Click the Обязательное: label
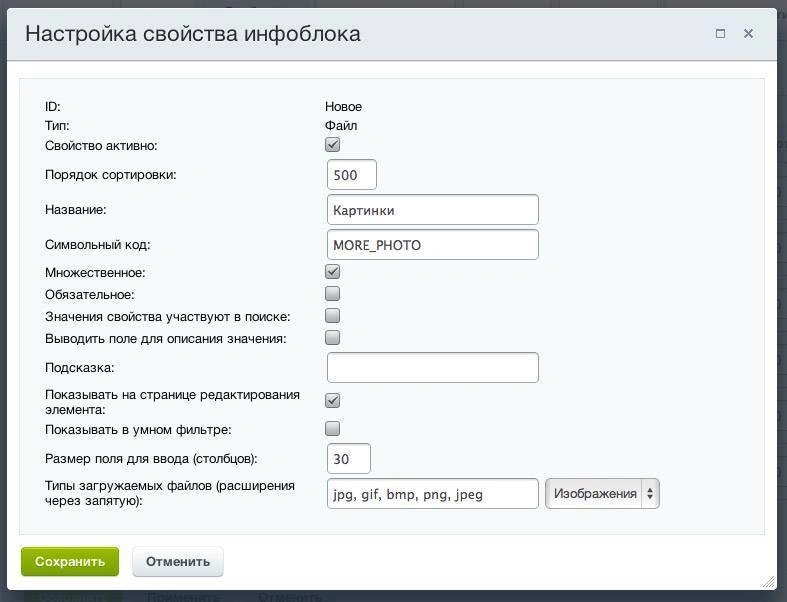 pyautogui.click(x=90, y=295)
